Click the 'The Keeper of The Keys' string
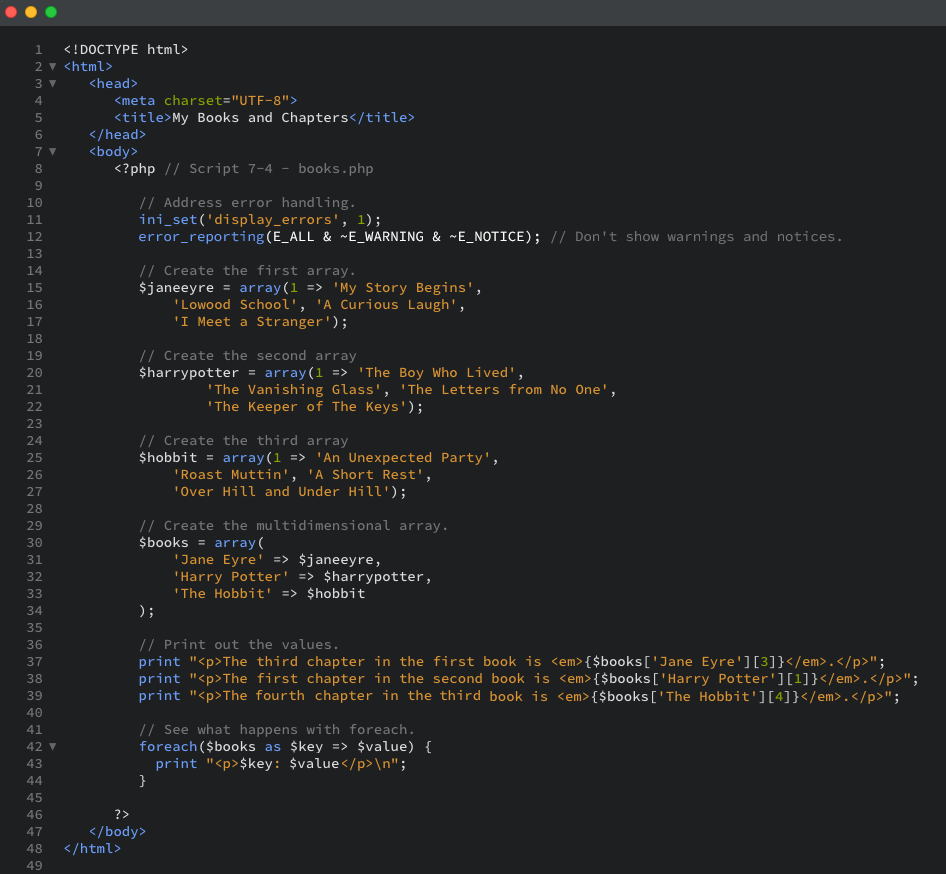This screenshot has height=874, width=946. click(306, 407)
